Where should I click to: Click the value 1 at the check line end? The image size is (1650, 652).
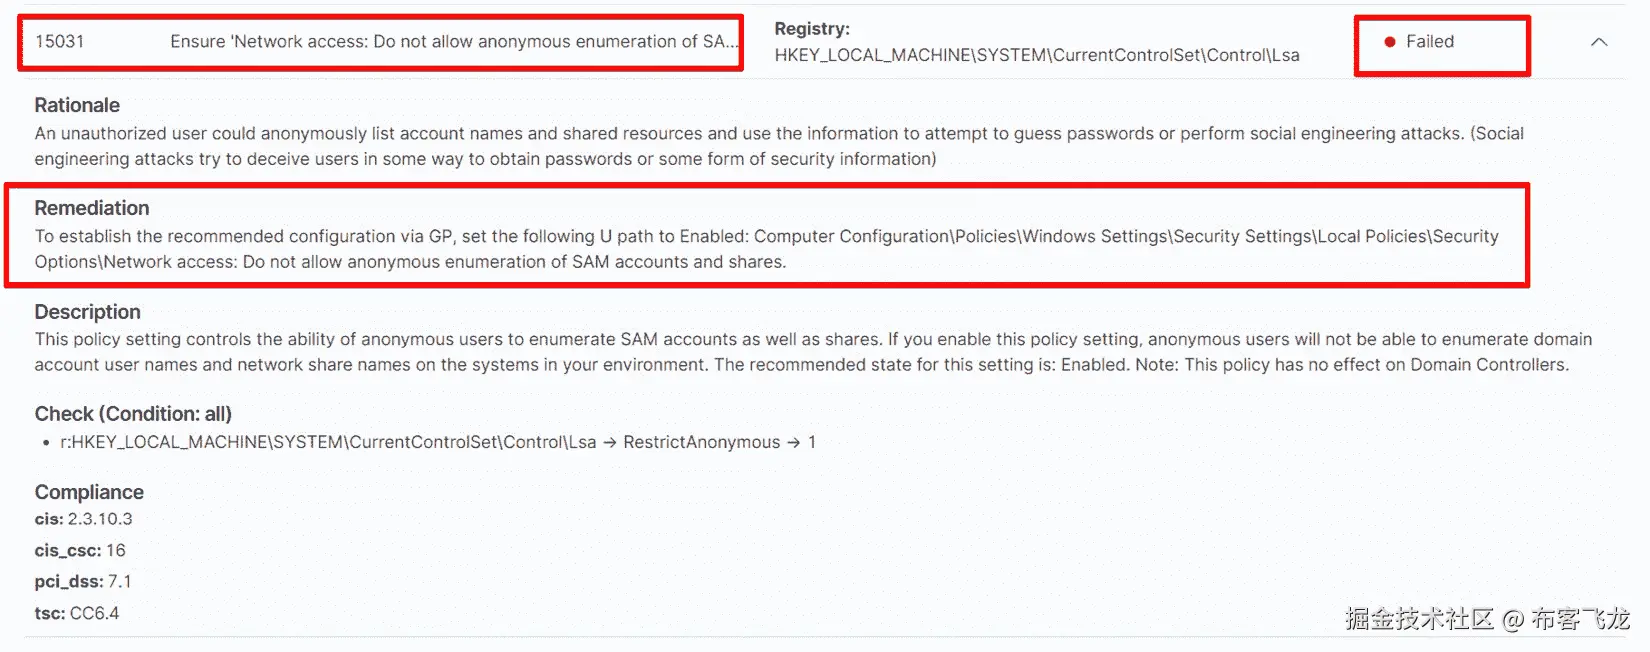point(810,441)
